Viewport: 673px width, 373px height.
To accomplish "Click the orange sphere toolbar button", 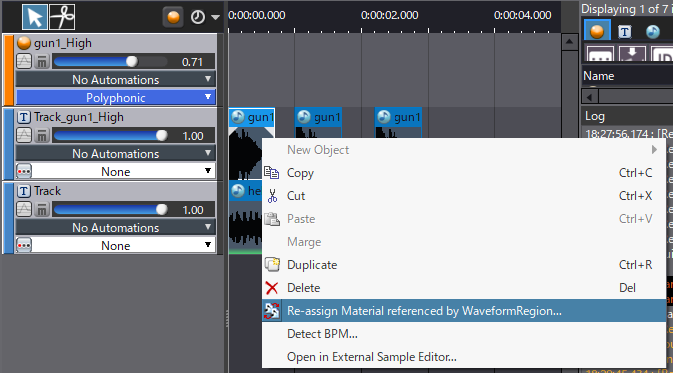I will (173, 18).
